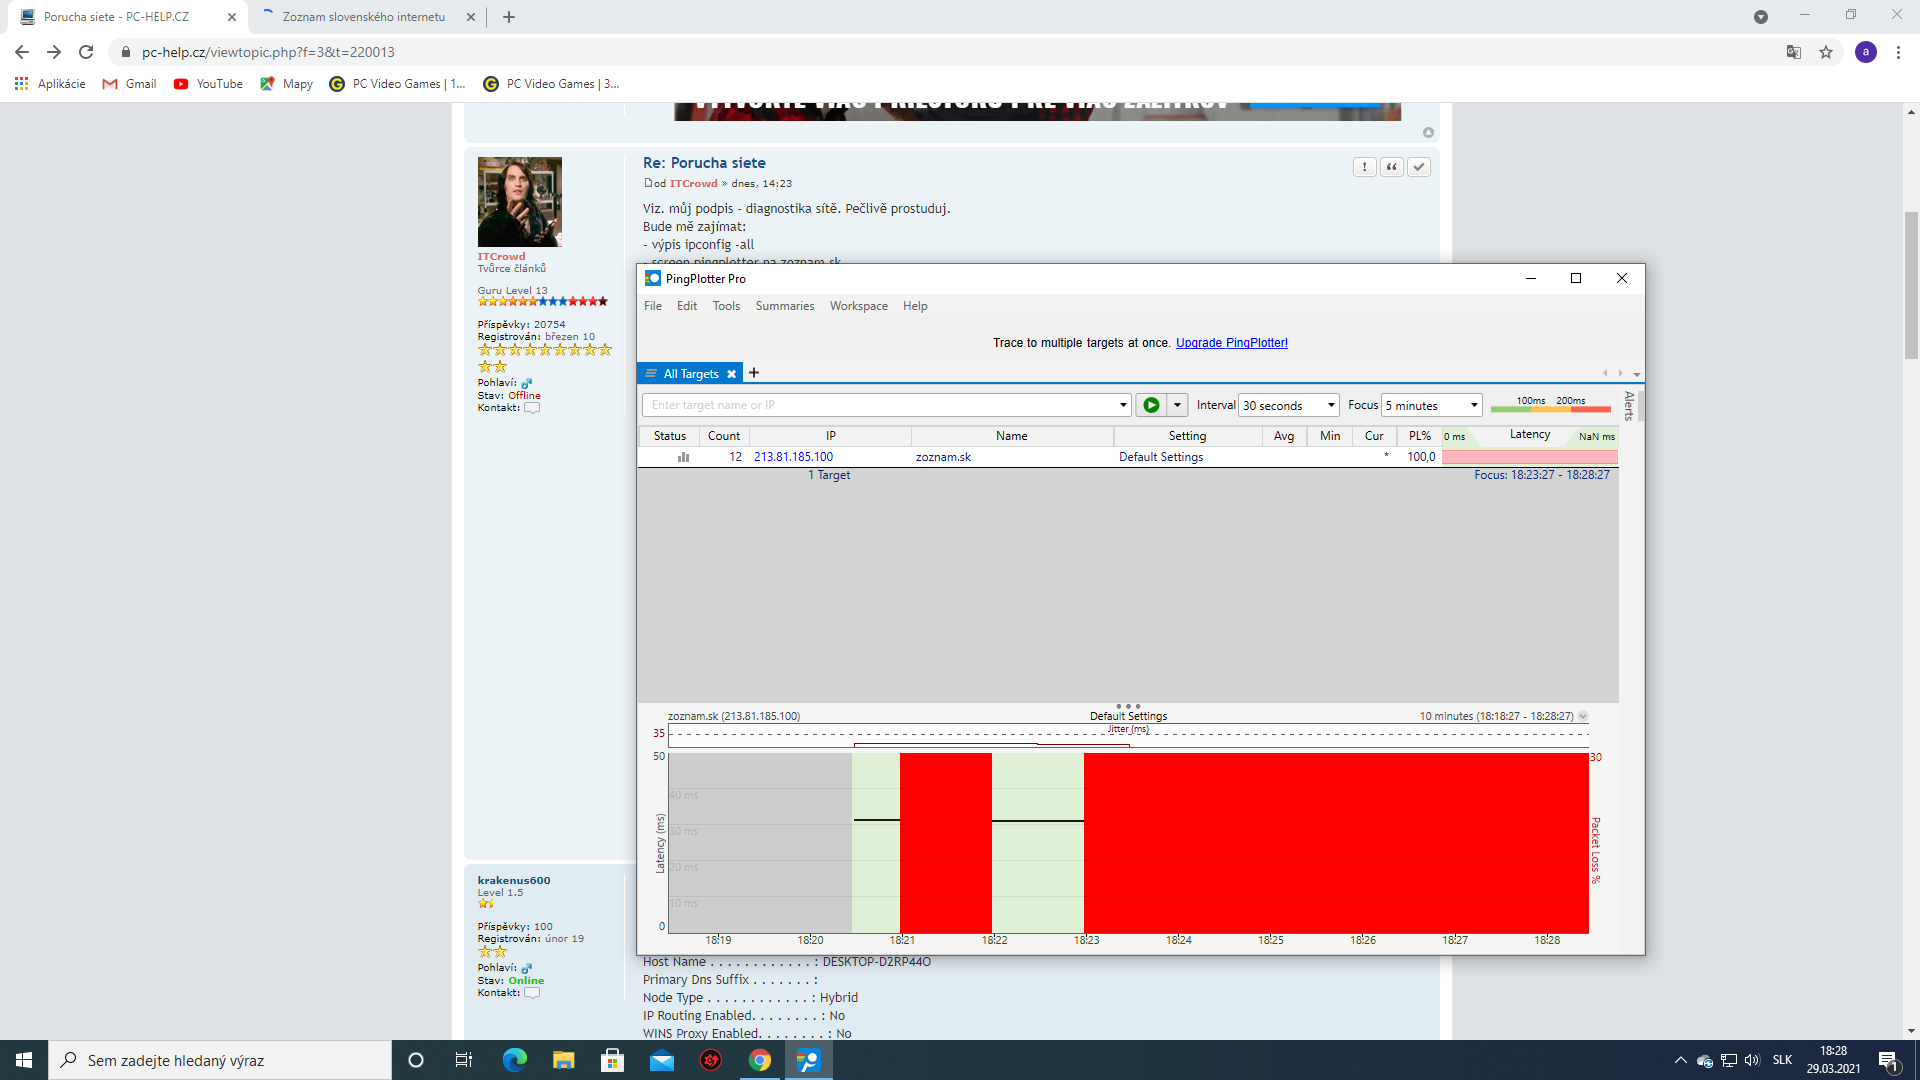Click report post exclamation icon
This screenshot has height=1080, width=1920.
coord(1364,167)
